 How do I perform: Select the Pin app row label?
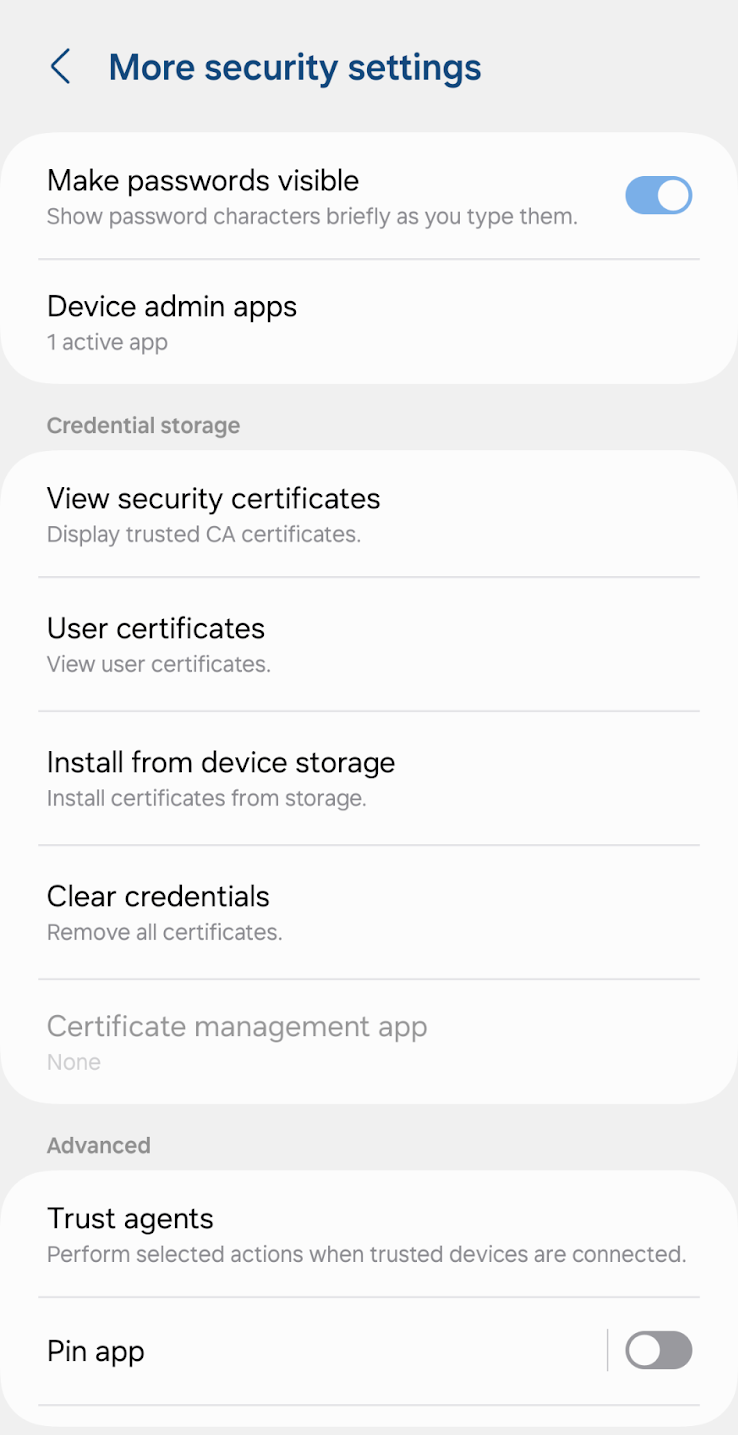click(x=95, y=1350)
